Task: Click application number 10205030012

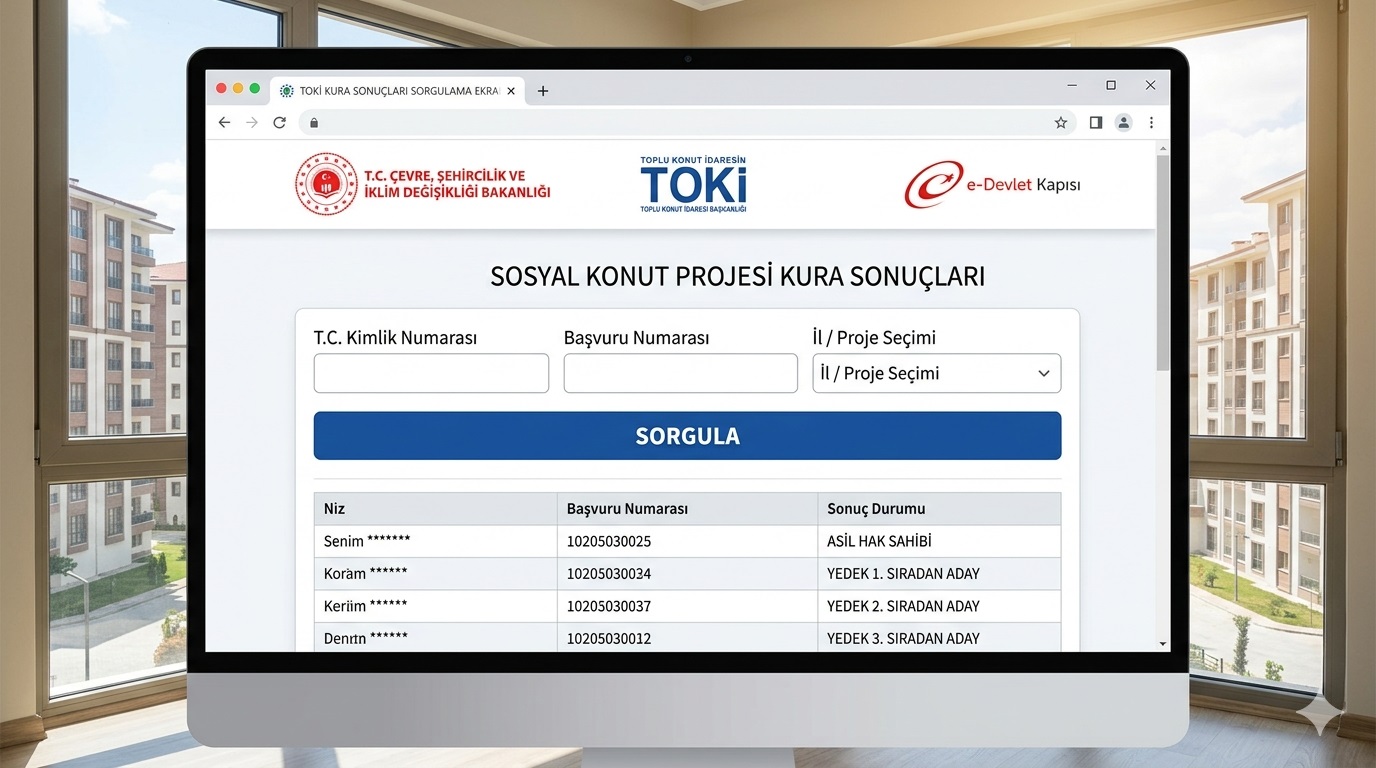Action: click(609, 638)
